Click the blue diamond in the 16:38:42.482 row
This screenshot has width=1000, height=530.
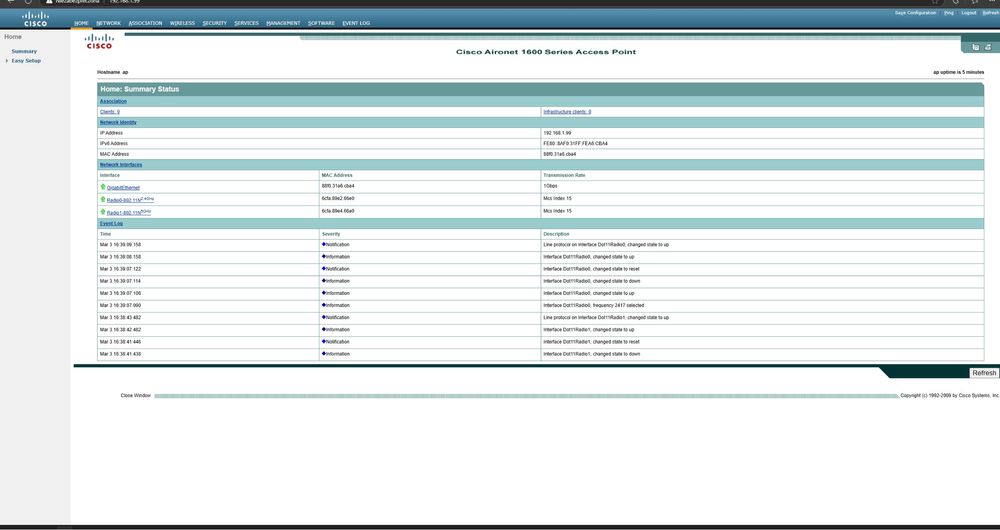pos(324,329)
